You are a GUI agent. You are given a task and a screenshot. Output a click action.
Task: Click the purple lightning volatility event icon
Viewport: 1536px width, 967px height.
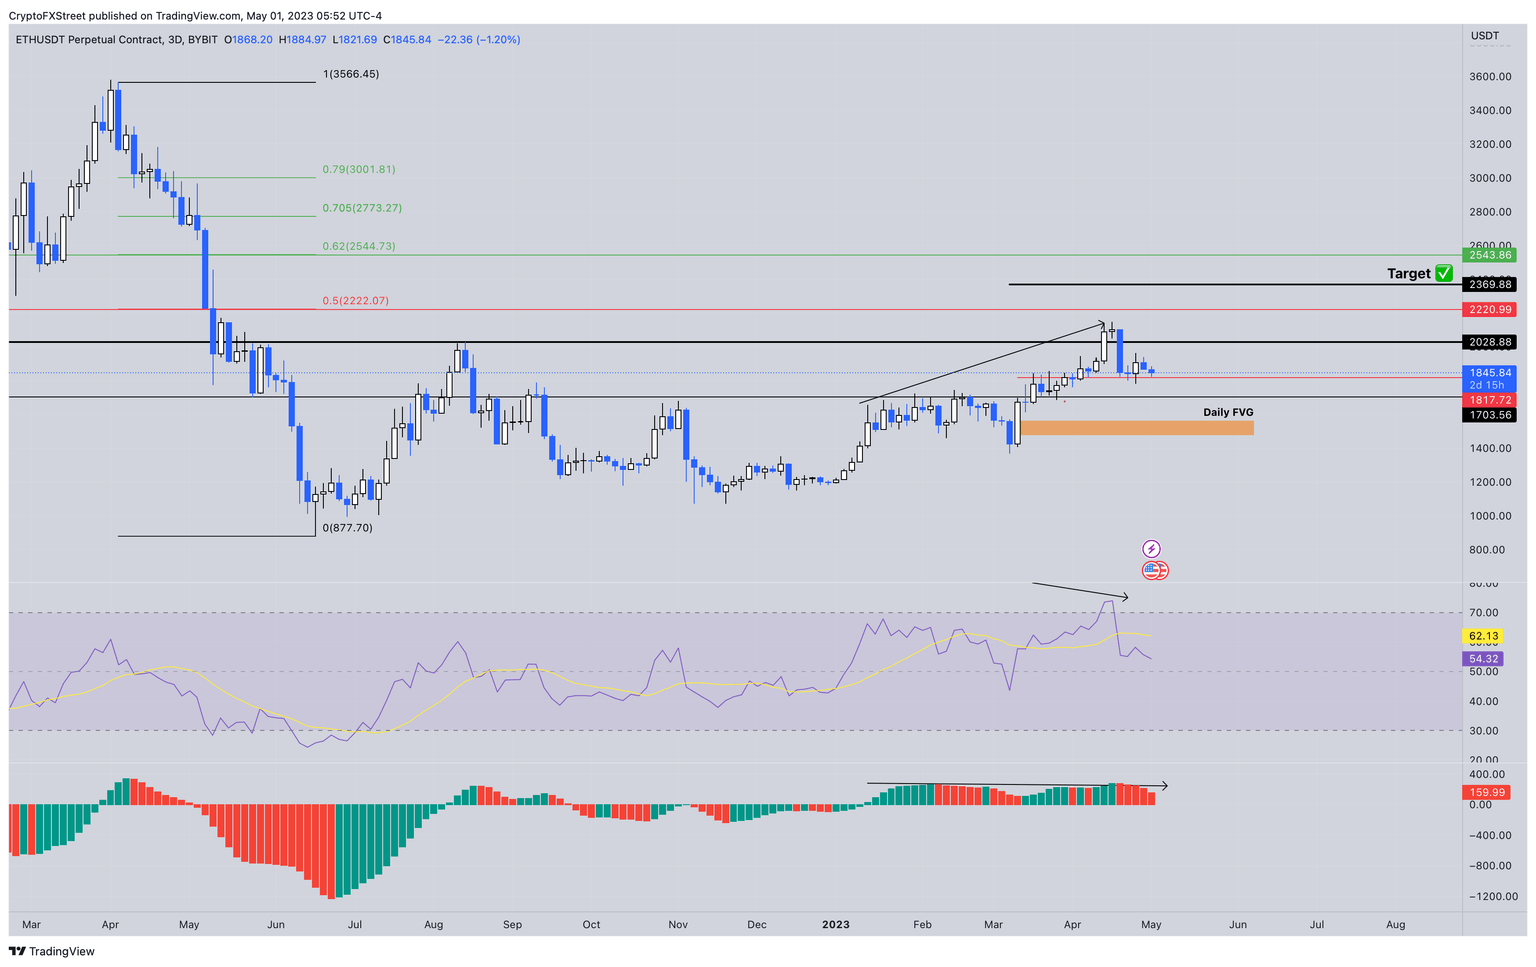pyautogui.click(x=1153, y=546)
